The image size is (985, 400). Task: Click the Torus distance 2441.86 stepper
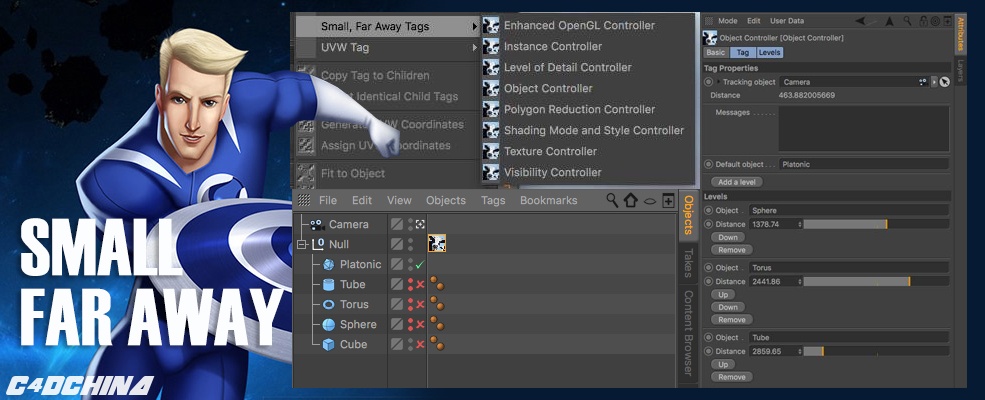click(x=800, y=282)
